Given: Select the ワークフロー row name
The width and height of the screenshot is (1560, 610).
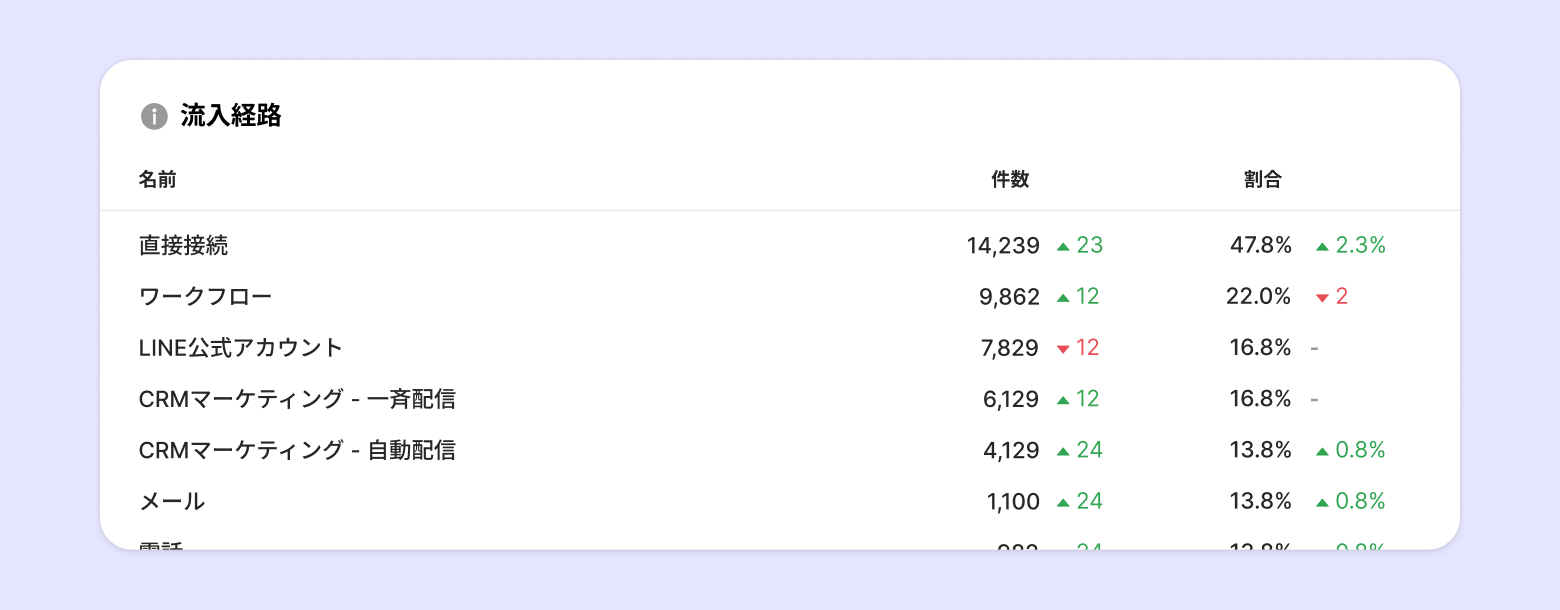Looking at the screenshot, I should click(205, 297).
